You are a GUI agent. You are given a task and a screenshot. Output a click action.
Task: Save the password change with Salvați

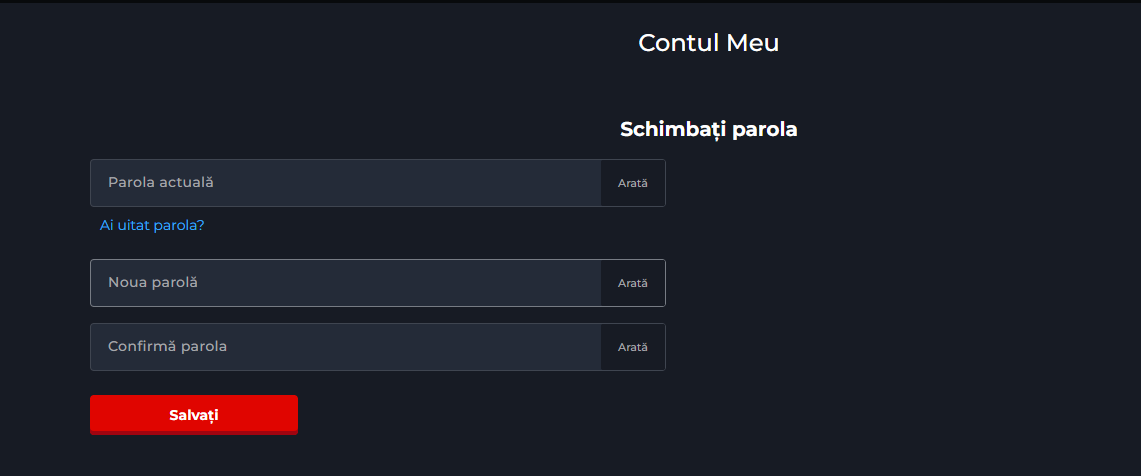(194, 415)
